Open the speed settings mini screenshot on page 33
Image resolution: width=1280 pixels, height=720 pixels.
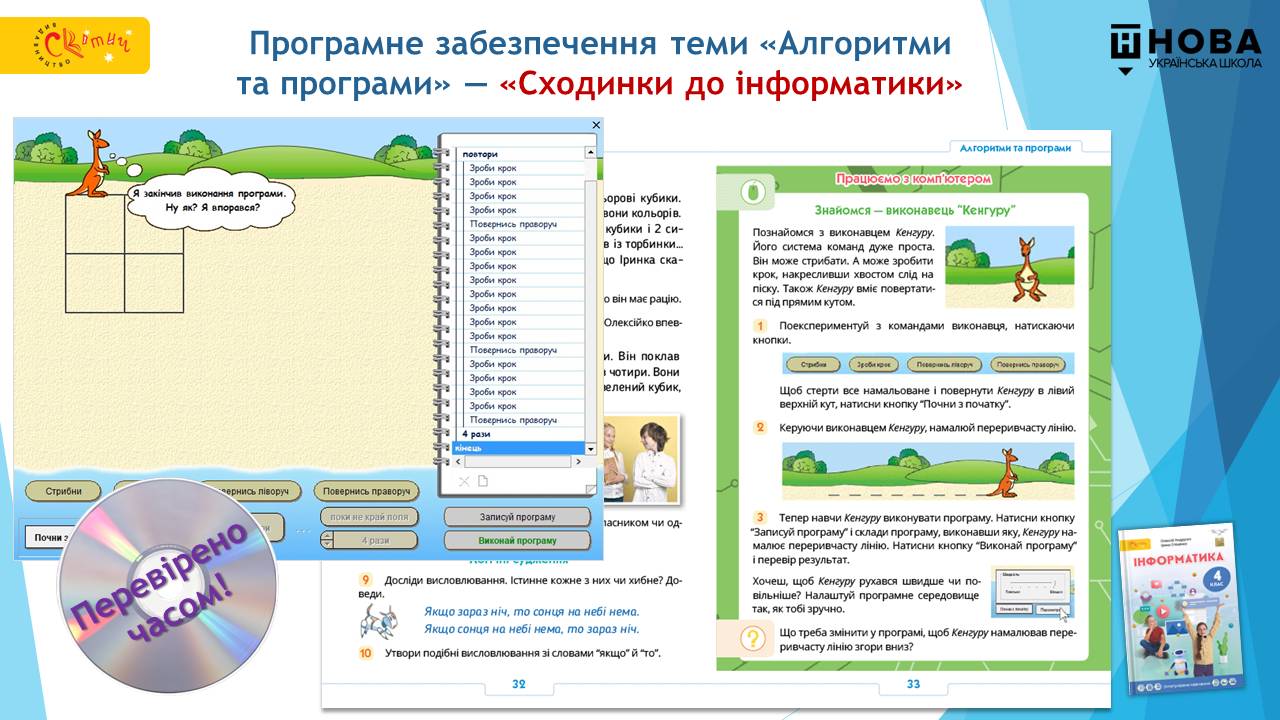(x=1031, y=594)
